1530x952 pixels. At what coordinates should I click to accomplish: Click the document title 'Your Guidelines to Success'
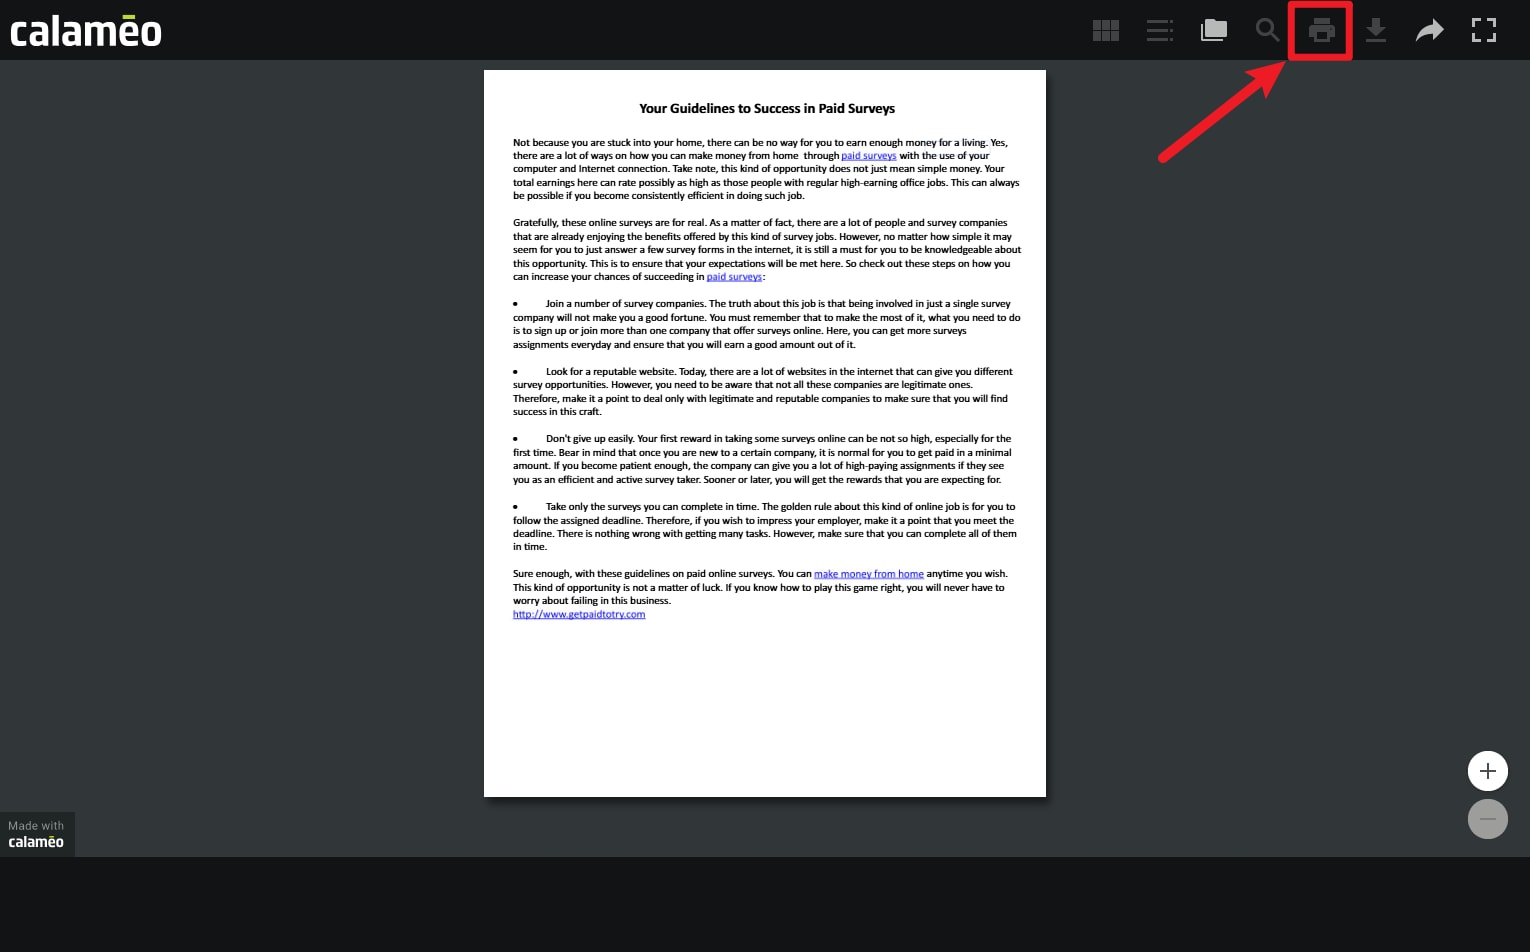pyautogui.click(x=767, y=109)
